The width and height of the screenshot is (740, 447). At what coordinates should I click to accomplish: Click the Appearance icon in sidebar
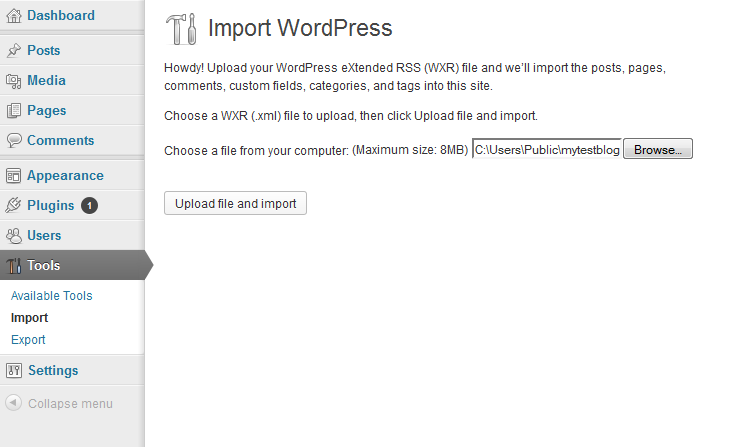tap(14, 176)
